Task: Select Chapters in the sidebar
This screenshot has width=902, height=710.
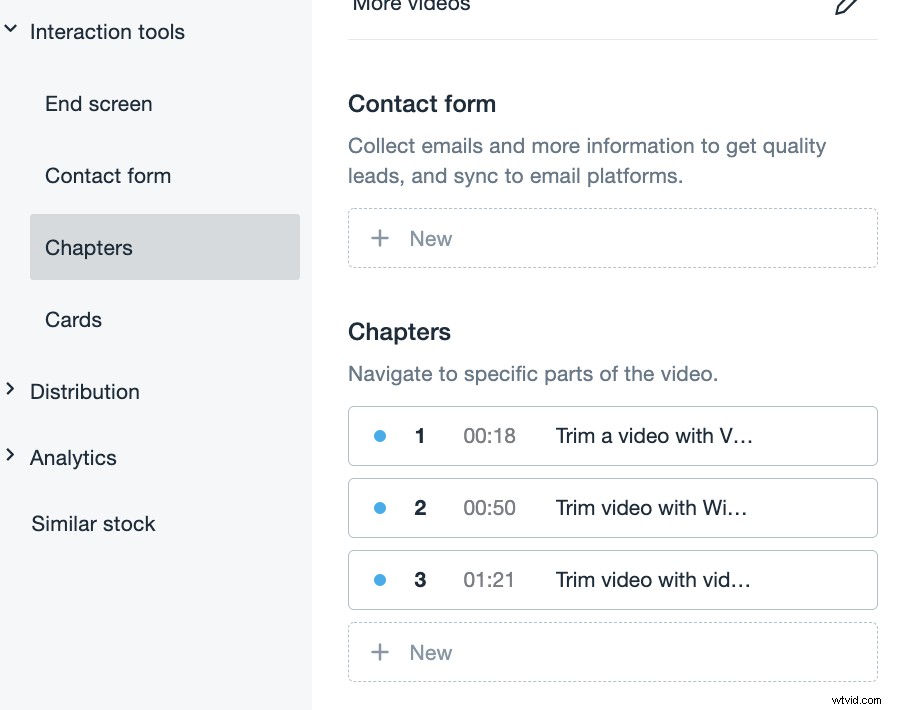Action: click(88, 248)
